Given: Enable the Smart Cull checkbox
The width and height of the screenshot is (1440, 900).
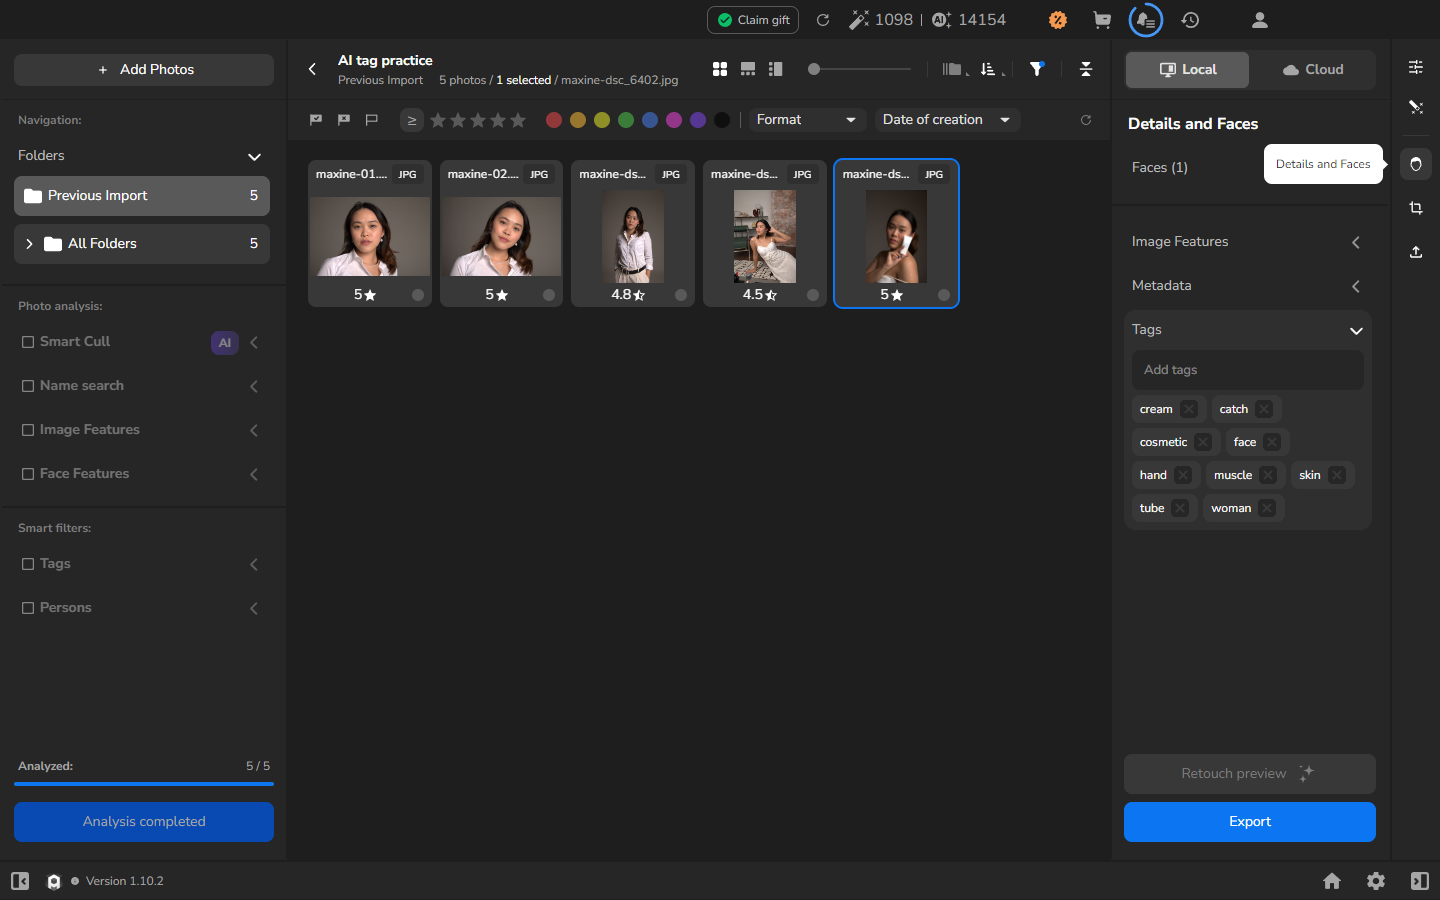Looking at the screenshot, I should point(28,342).
